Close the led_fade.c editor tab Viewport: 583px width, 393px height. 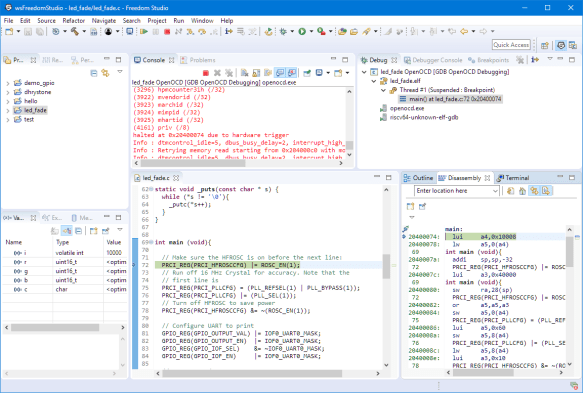coord(176,178)
